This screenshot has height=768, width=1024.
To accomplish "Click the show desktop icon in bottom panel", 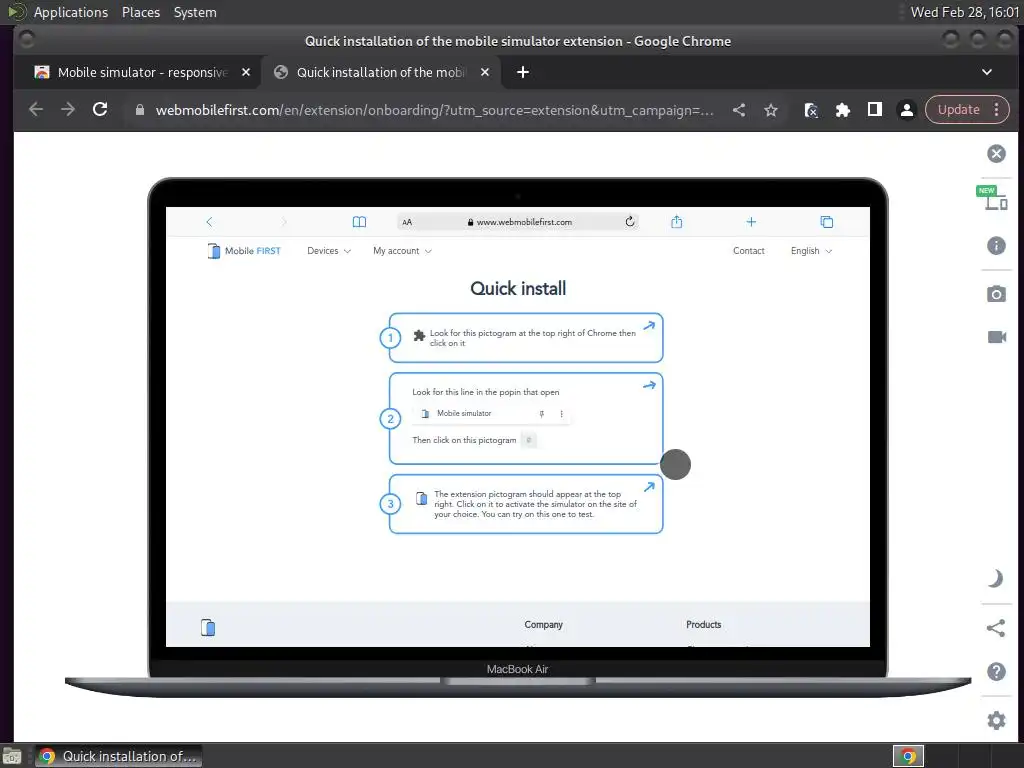I will [11, 757].
